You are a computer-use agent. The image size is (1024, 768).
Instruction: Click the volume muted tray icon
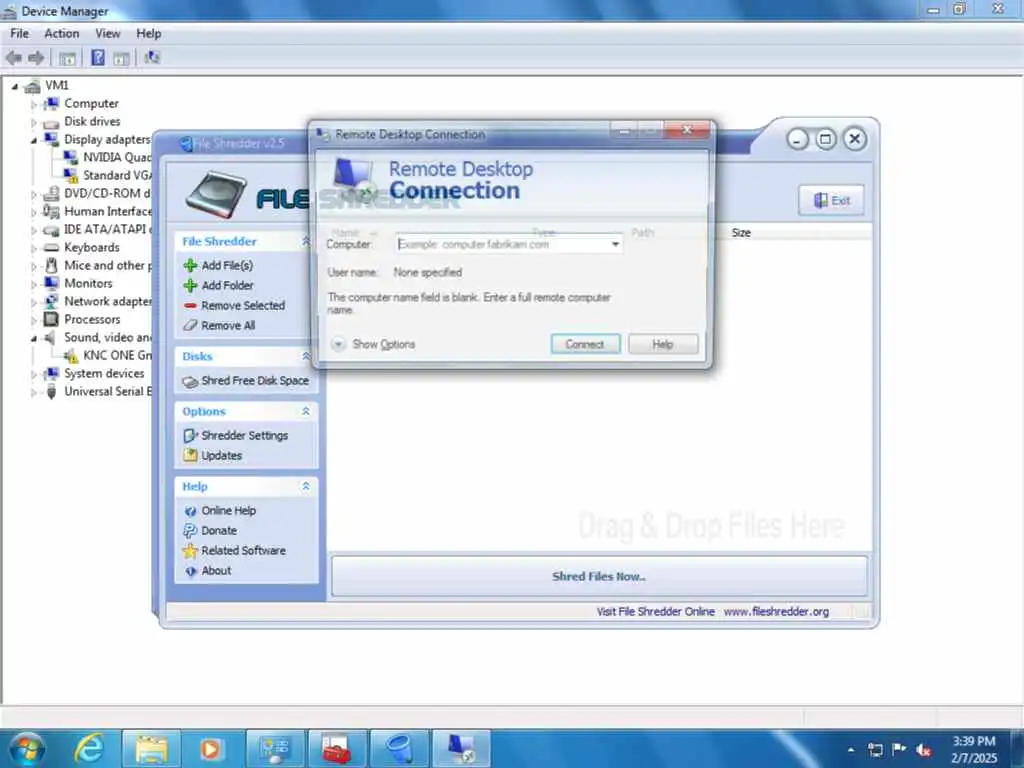tap(923, 750)
